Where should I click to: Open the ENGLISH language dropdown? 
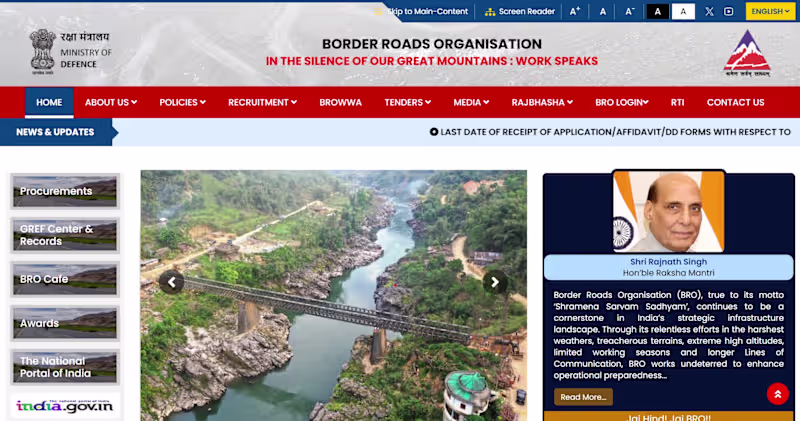point(770,11)
